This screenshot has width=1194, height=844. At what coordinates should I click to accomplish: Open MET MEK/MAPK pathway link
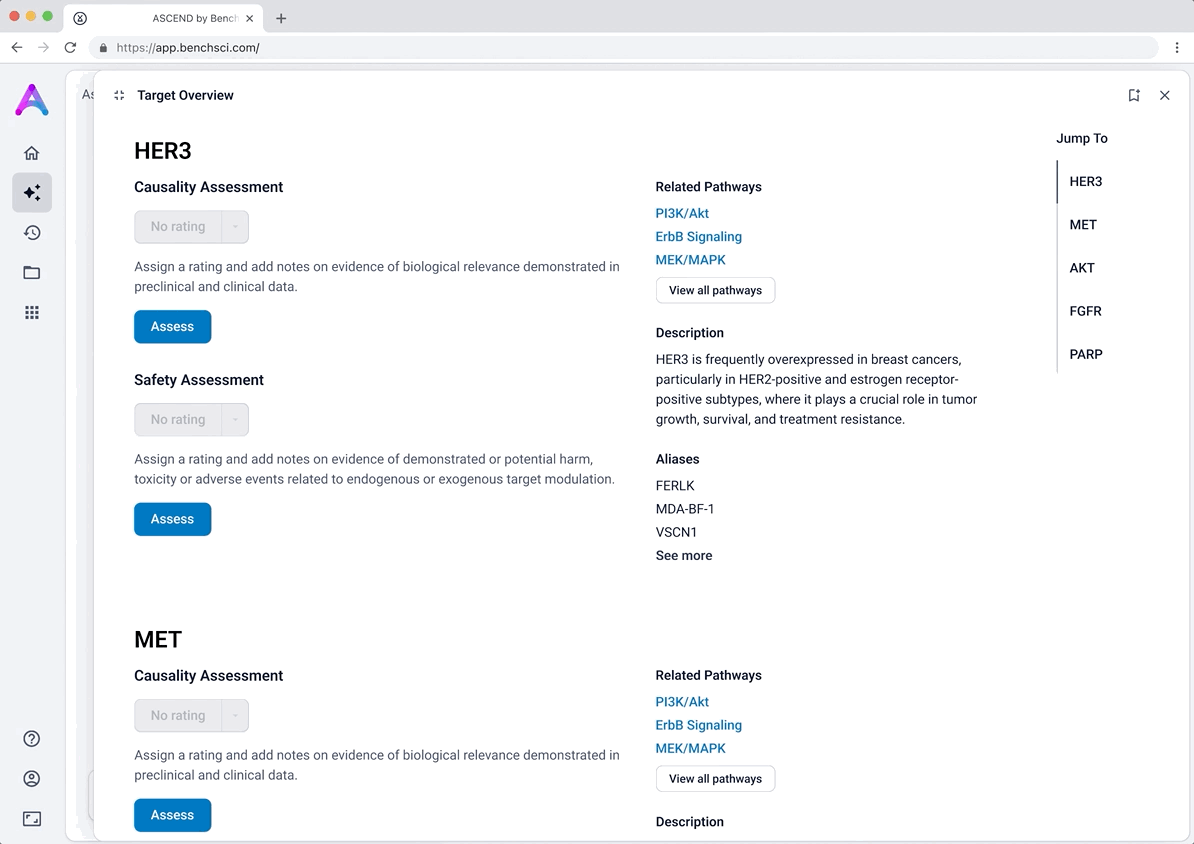pyautogui.click(x=691, y=748)
